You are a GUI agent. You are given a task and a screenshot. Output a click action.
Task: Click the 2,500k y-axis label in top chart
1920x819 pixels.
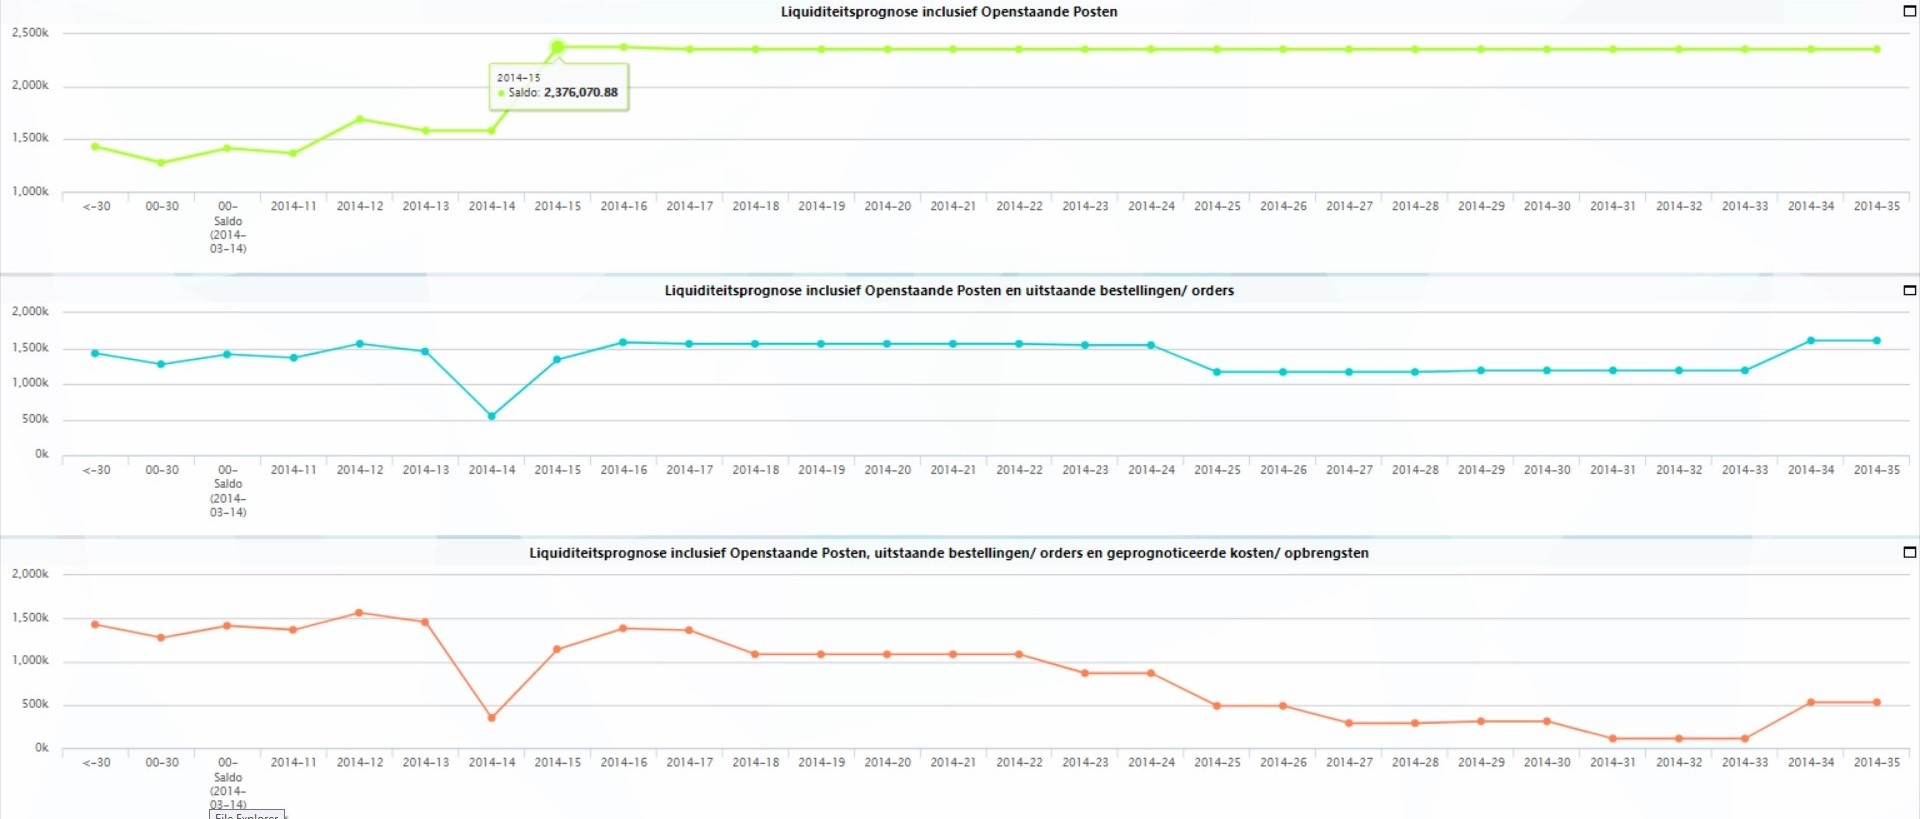pyautogui.click(x=30, y=33)
